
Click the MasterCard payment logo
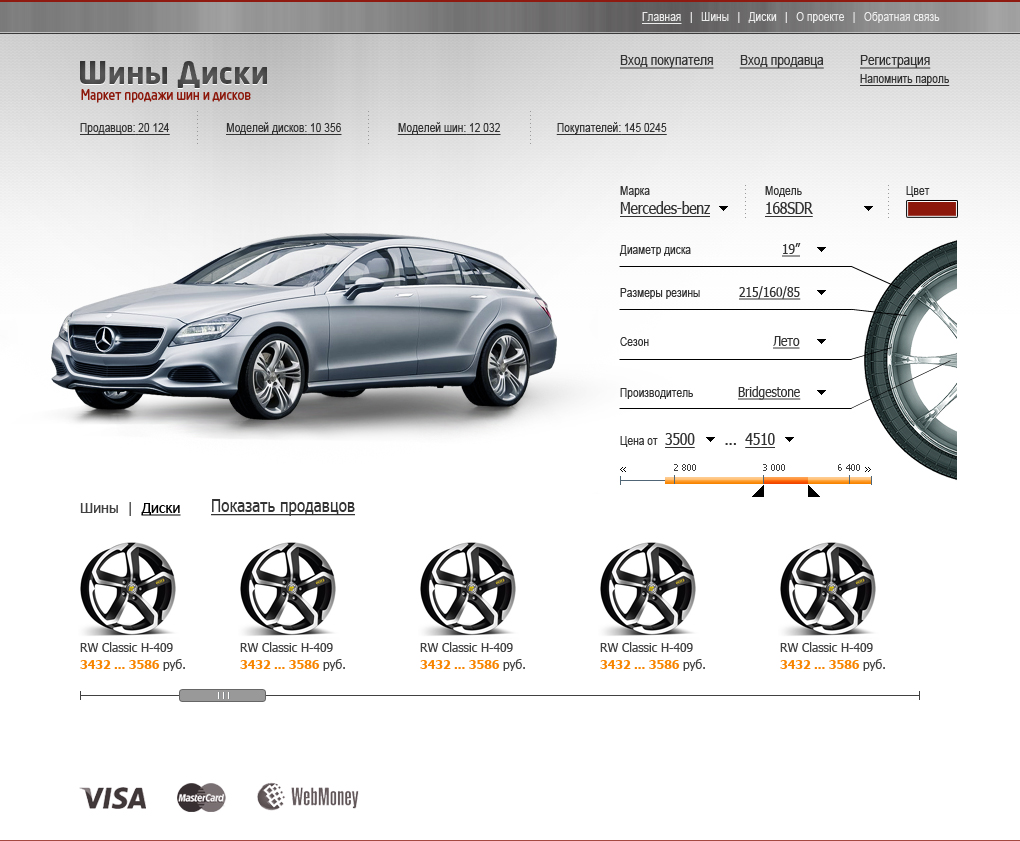[201, 797]
